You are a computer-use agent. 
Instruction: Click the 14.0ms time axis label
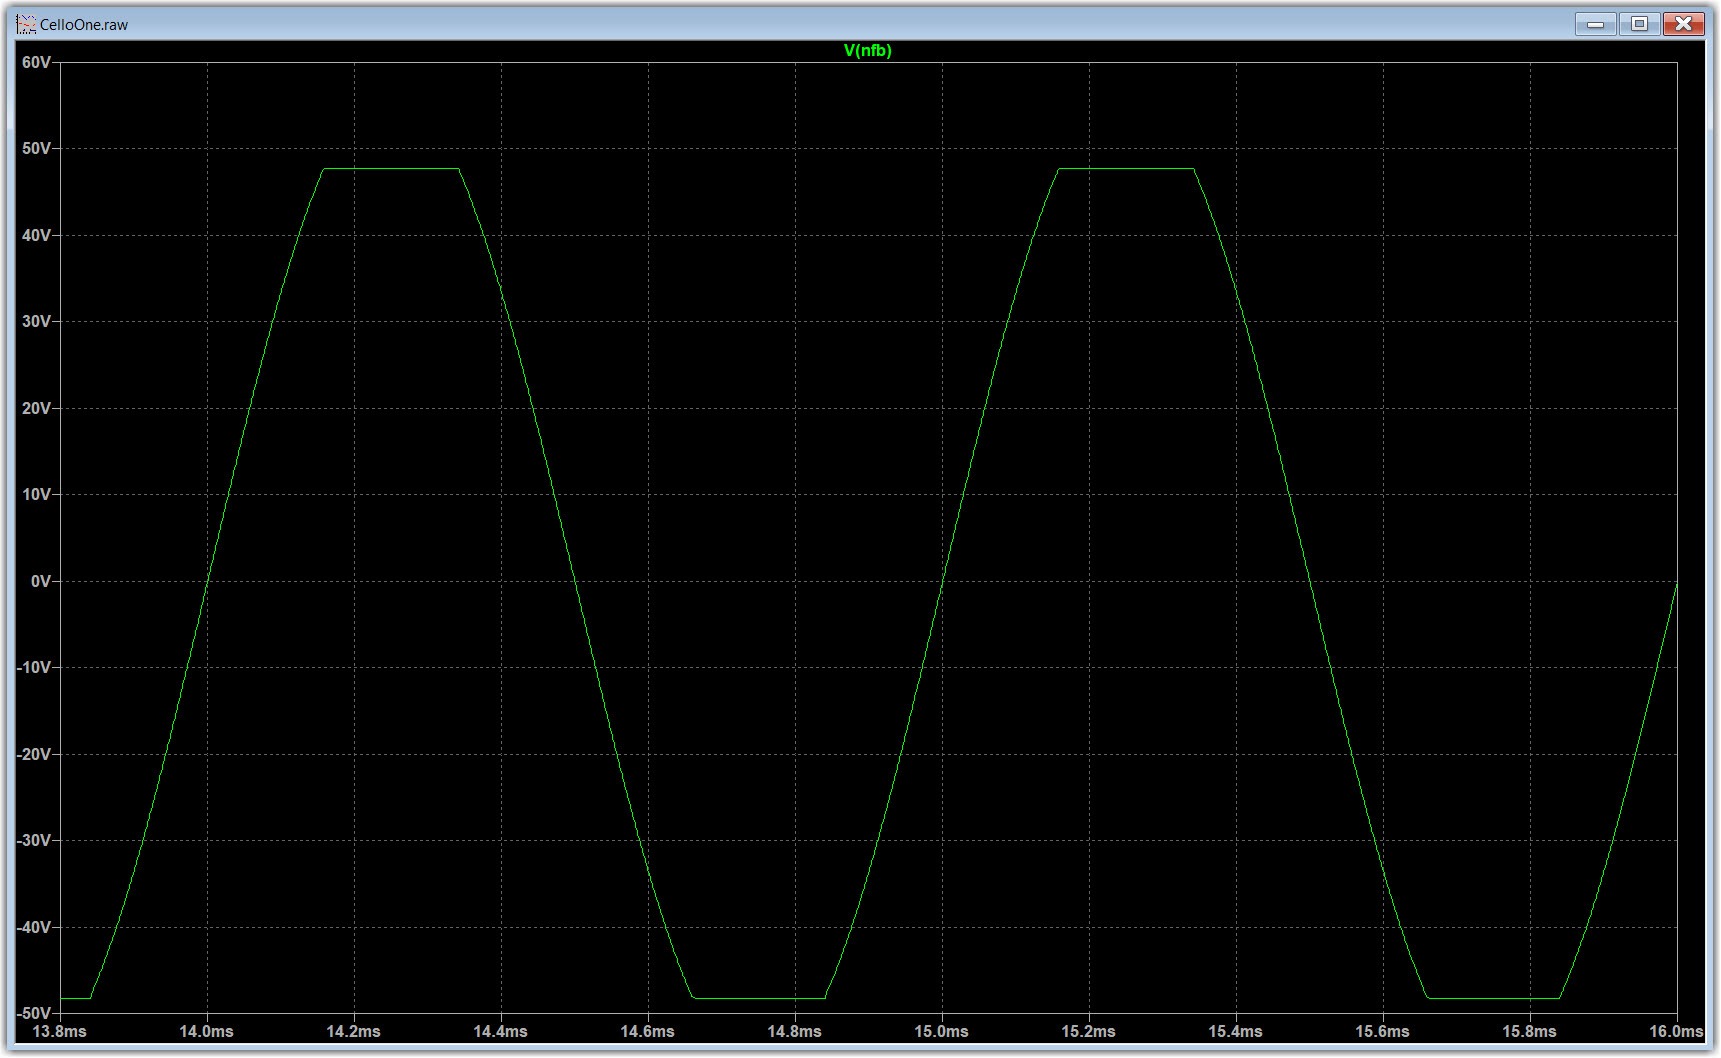point(207,1032)
